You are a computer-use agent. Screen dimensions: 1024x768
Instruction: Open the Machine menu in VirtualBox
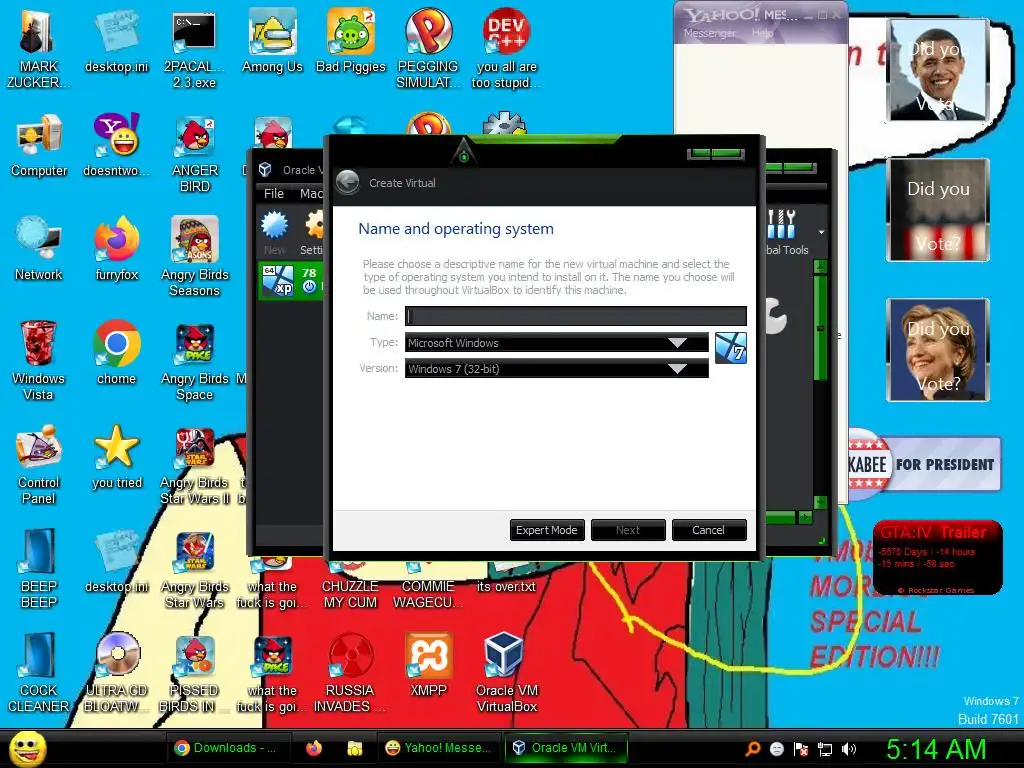[311, 193]
